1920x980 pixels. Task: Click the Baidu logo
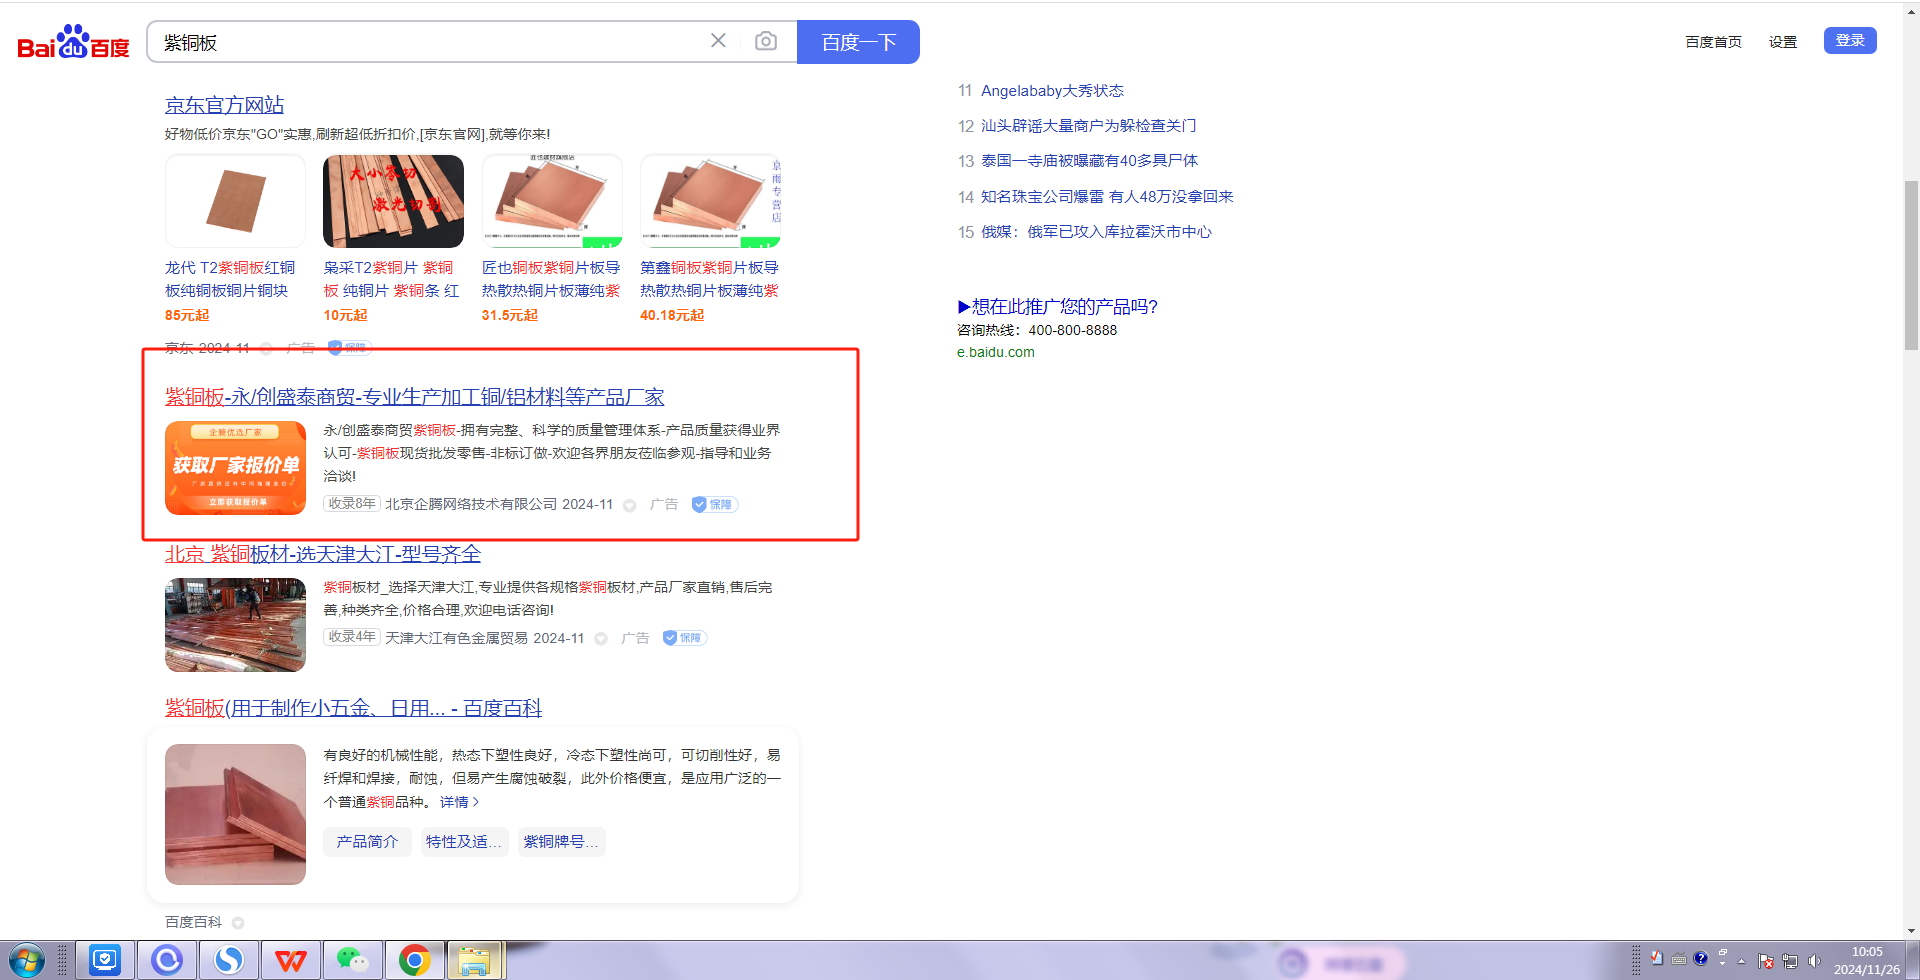click(74, 42)
